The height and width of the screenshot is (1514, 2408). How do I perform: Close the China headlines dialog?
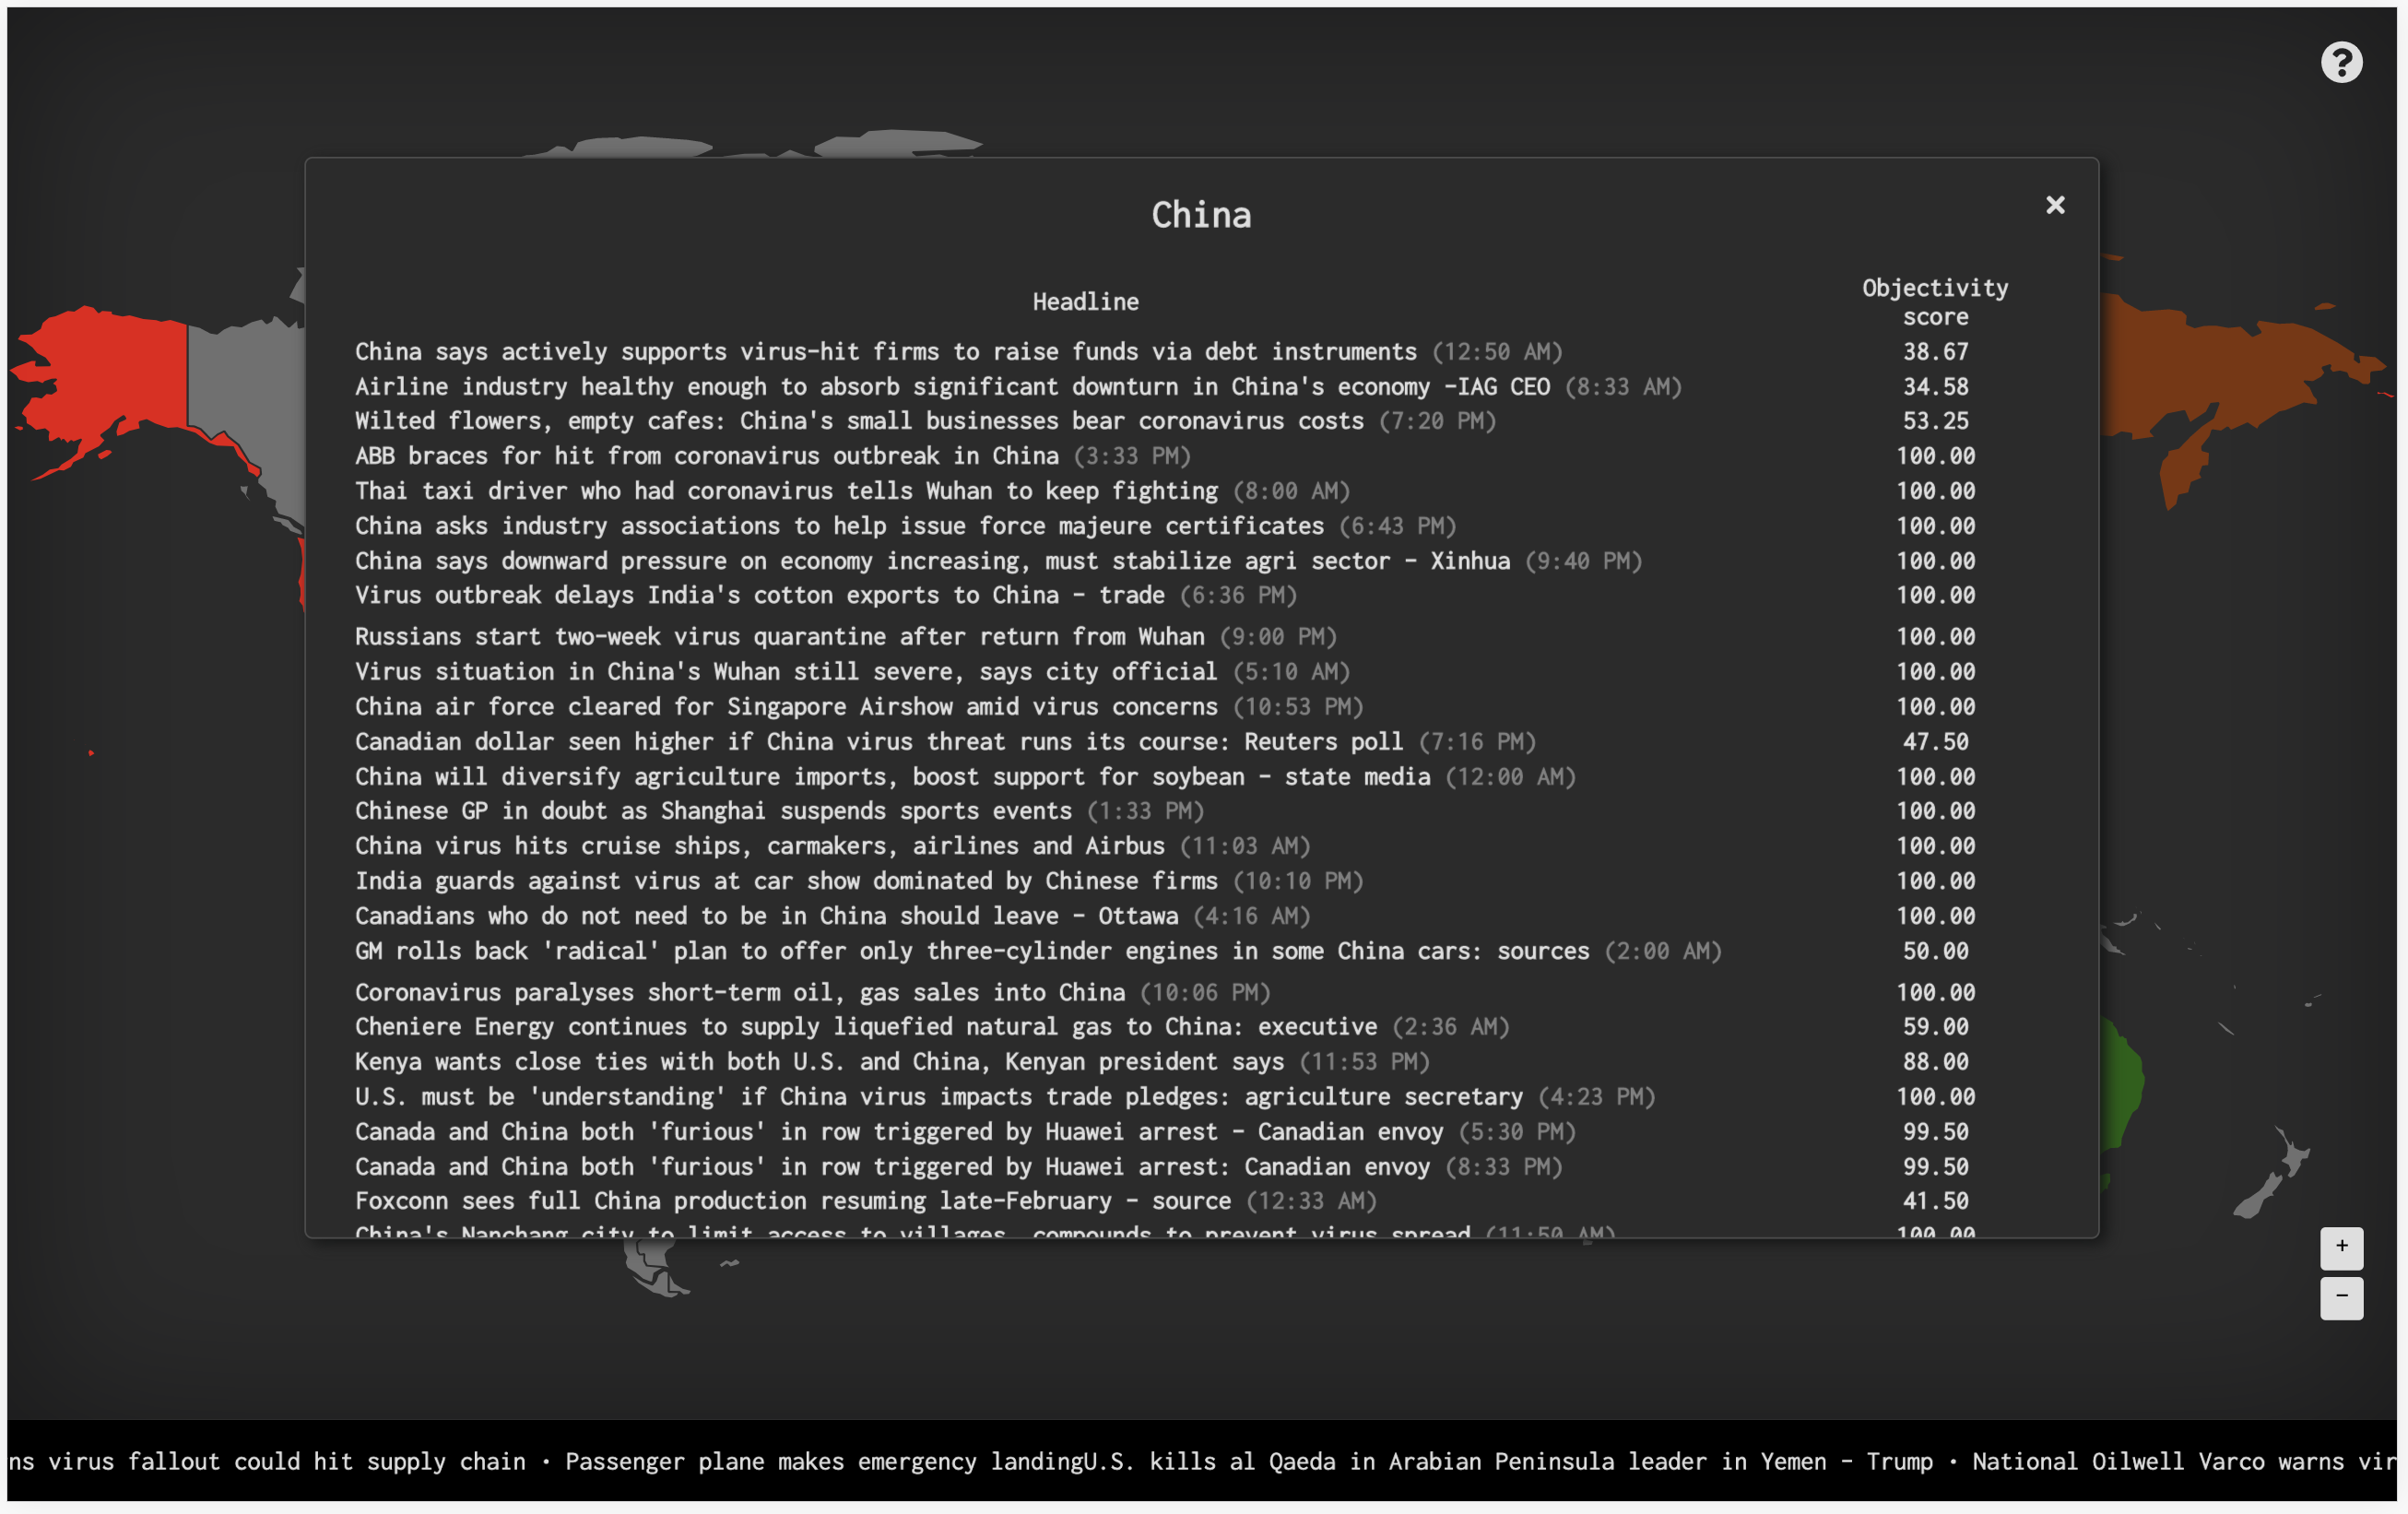pyautogui.click(x=2054, y=205)
